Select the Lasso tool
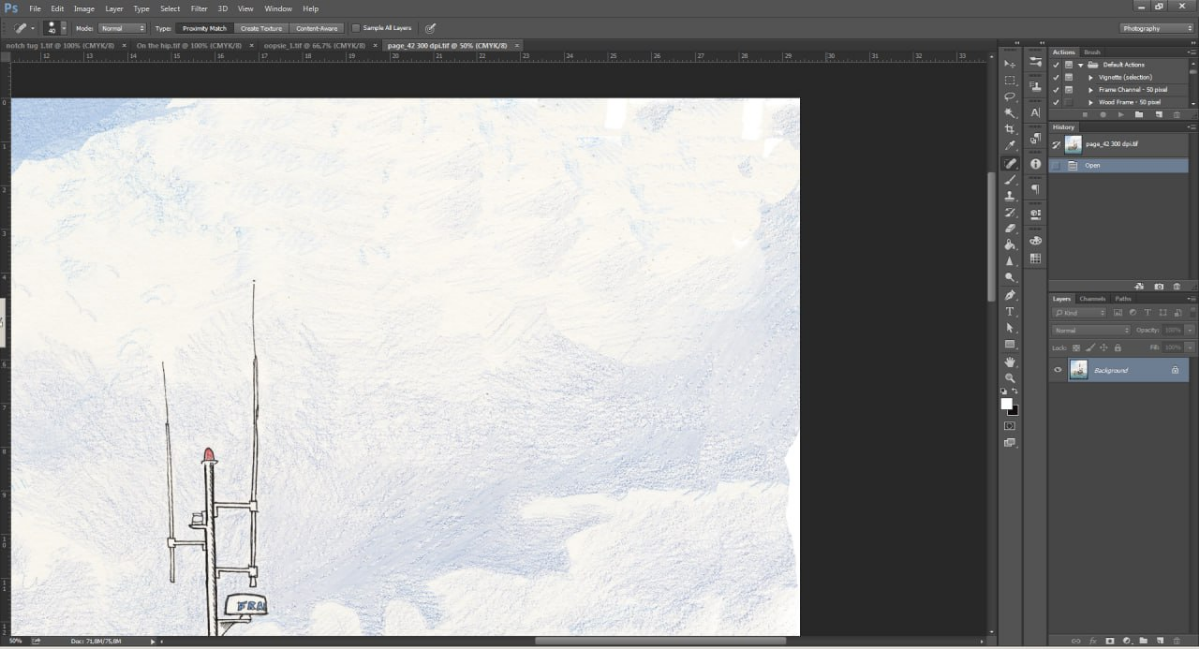Image resolution: width=1199 pixels, height=649 pixels. [x=1010, y=97]
